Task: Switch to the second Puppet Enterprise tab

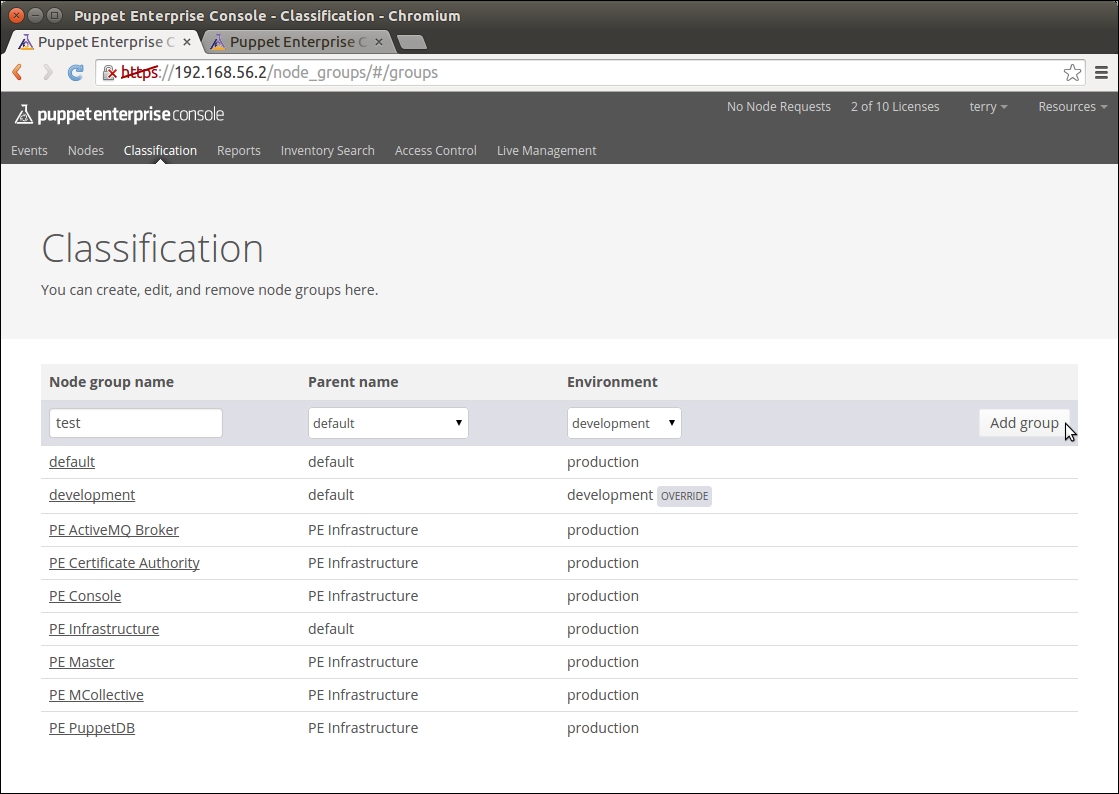Action: point(290,42)
